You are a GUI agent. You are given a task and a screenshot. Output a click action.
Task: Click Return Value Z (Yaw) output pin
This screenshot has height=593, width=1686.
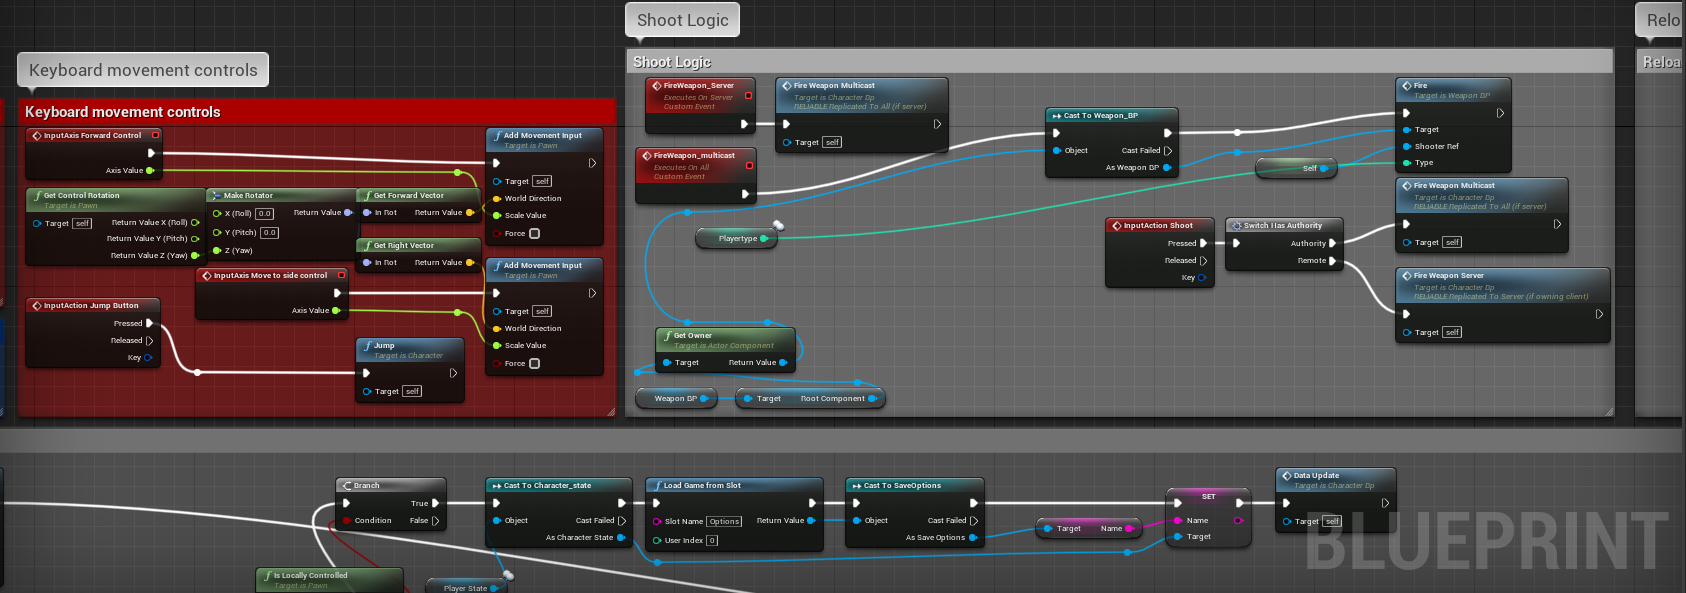195,255
